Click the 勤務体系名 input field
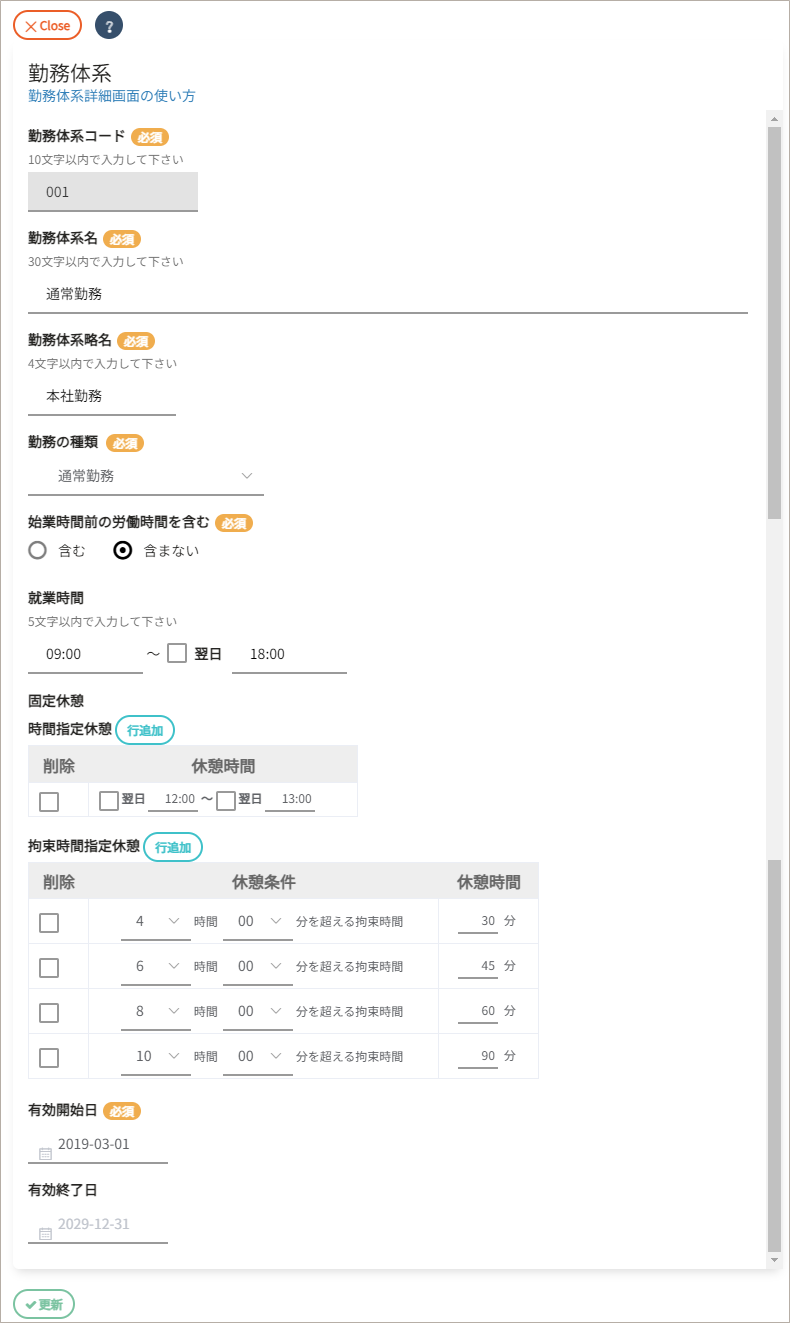 pos(388,294)
